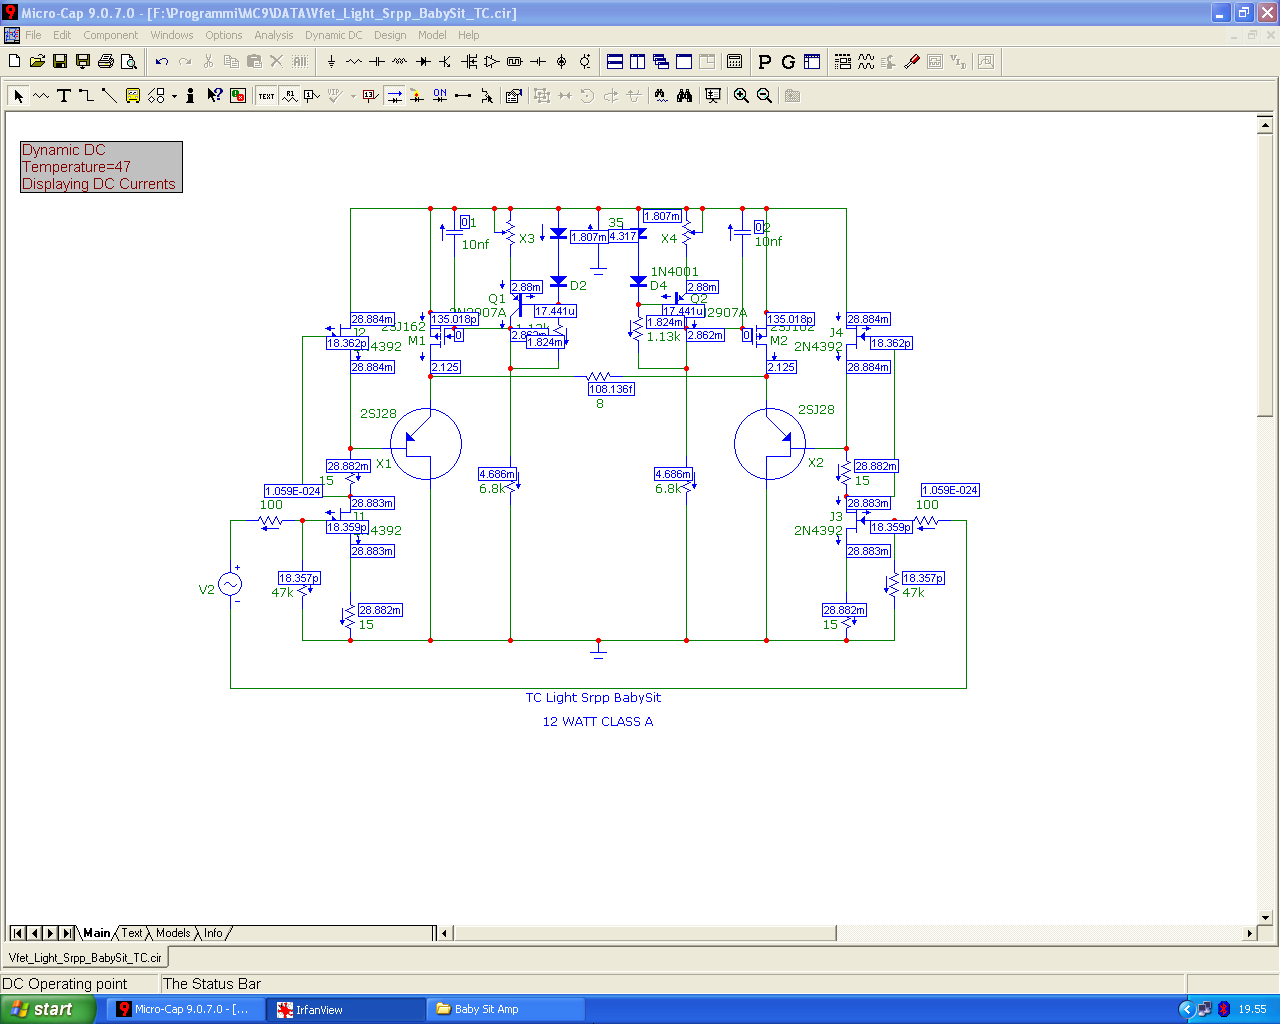The width and height of the screenshot is (1280, 1024).
Task: Zoom out of the schematic
Action: [x=764, y=96]
